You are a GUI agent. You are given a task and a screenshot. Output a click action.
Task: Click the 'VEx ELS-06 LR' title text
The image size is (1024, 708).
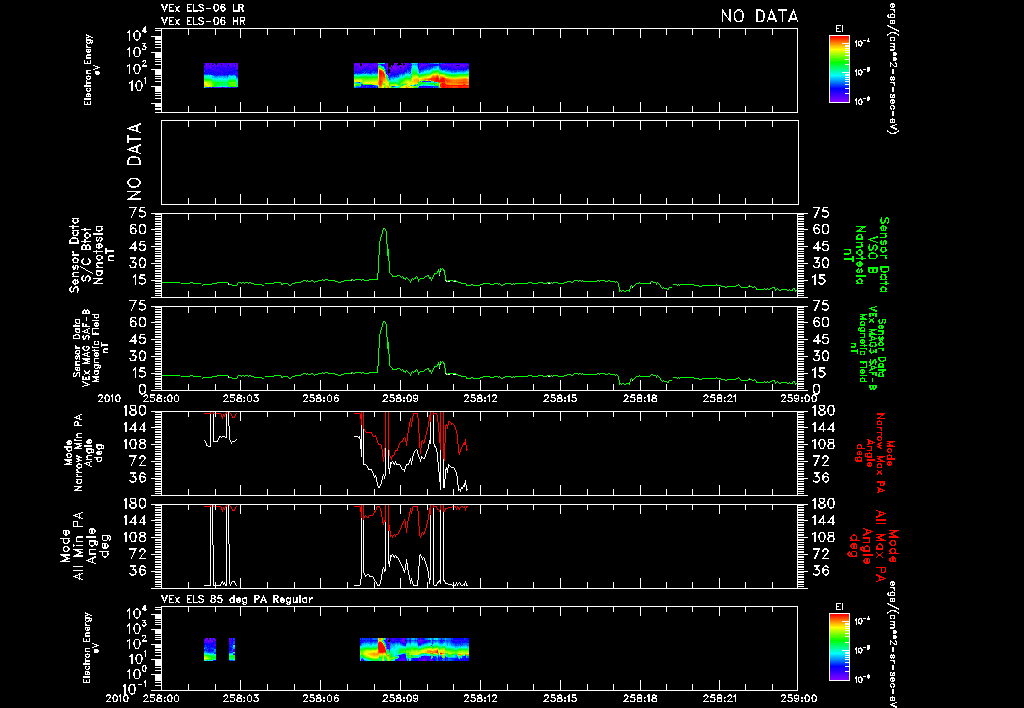pos(203,8)
